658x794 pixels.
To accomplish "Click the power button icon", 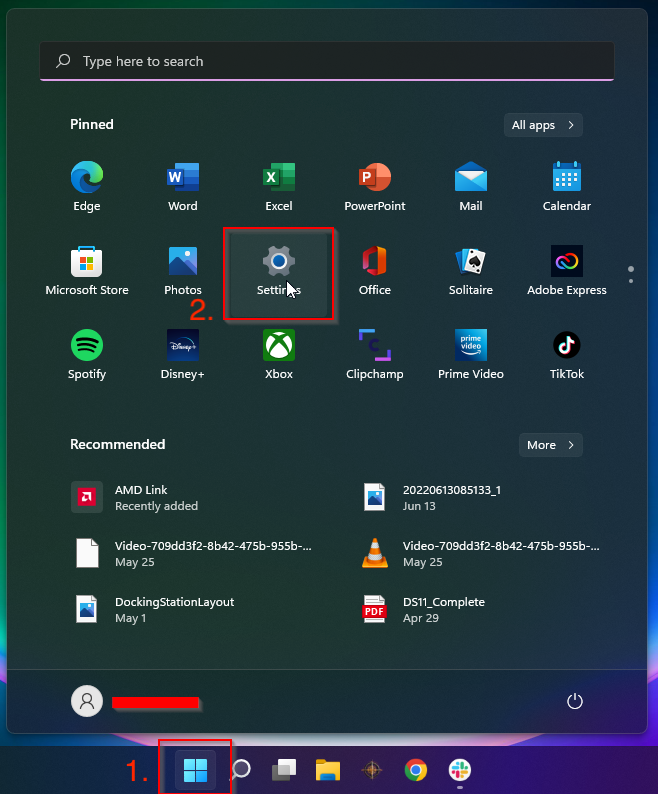I will tap(574, 701).
